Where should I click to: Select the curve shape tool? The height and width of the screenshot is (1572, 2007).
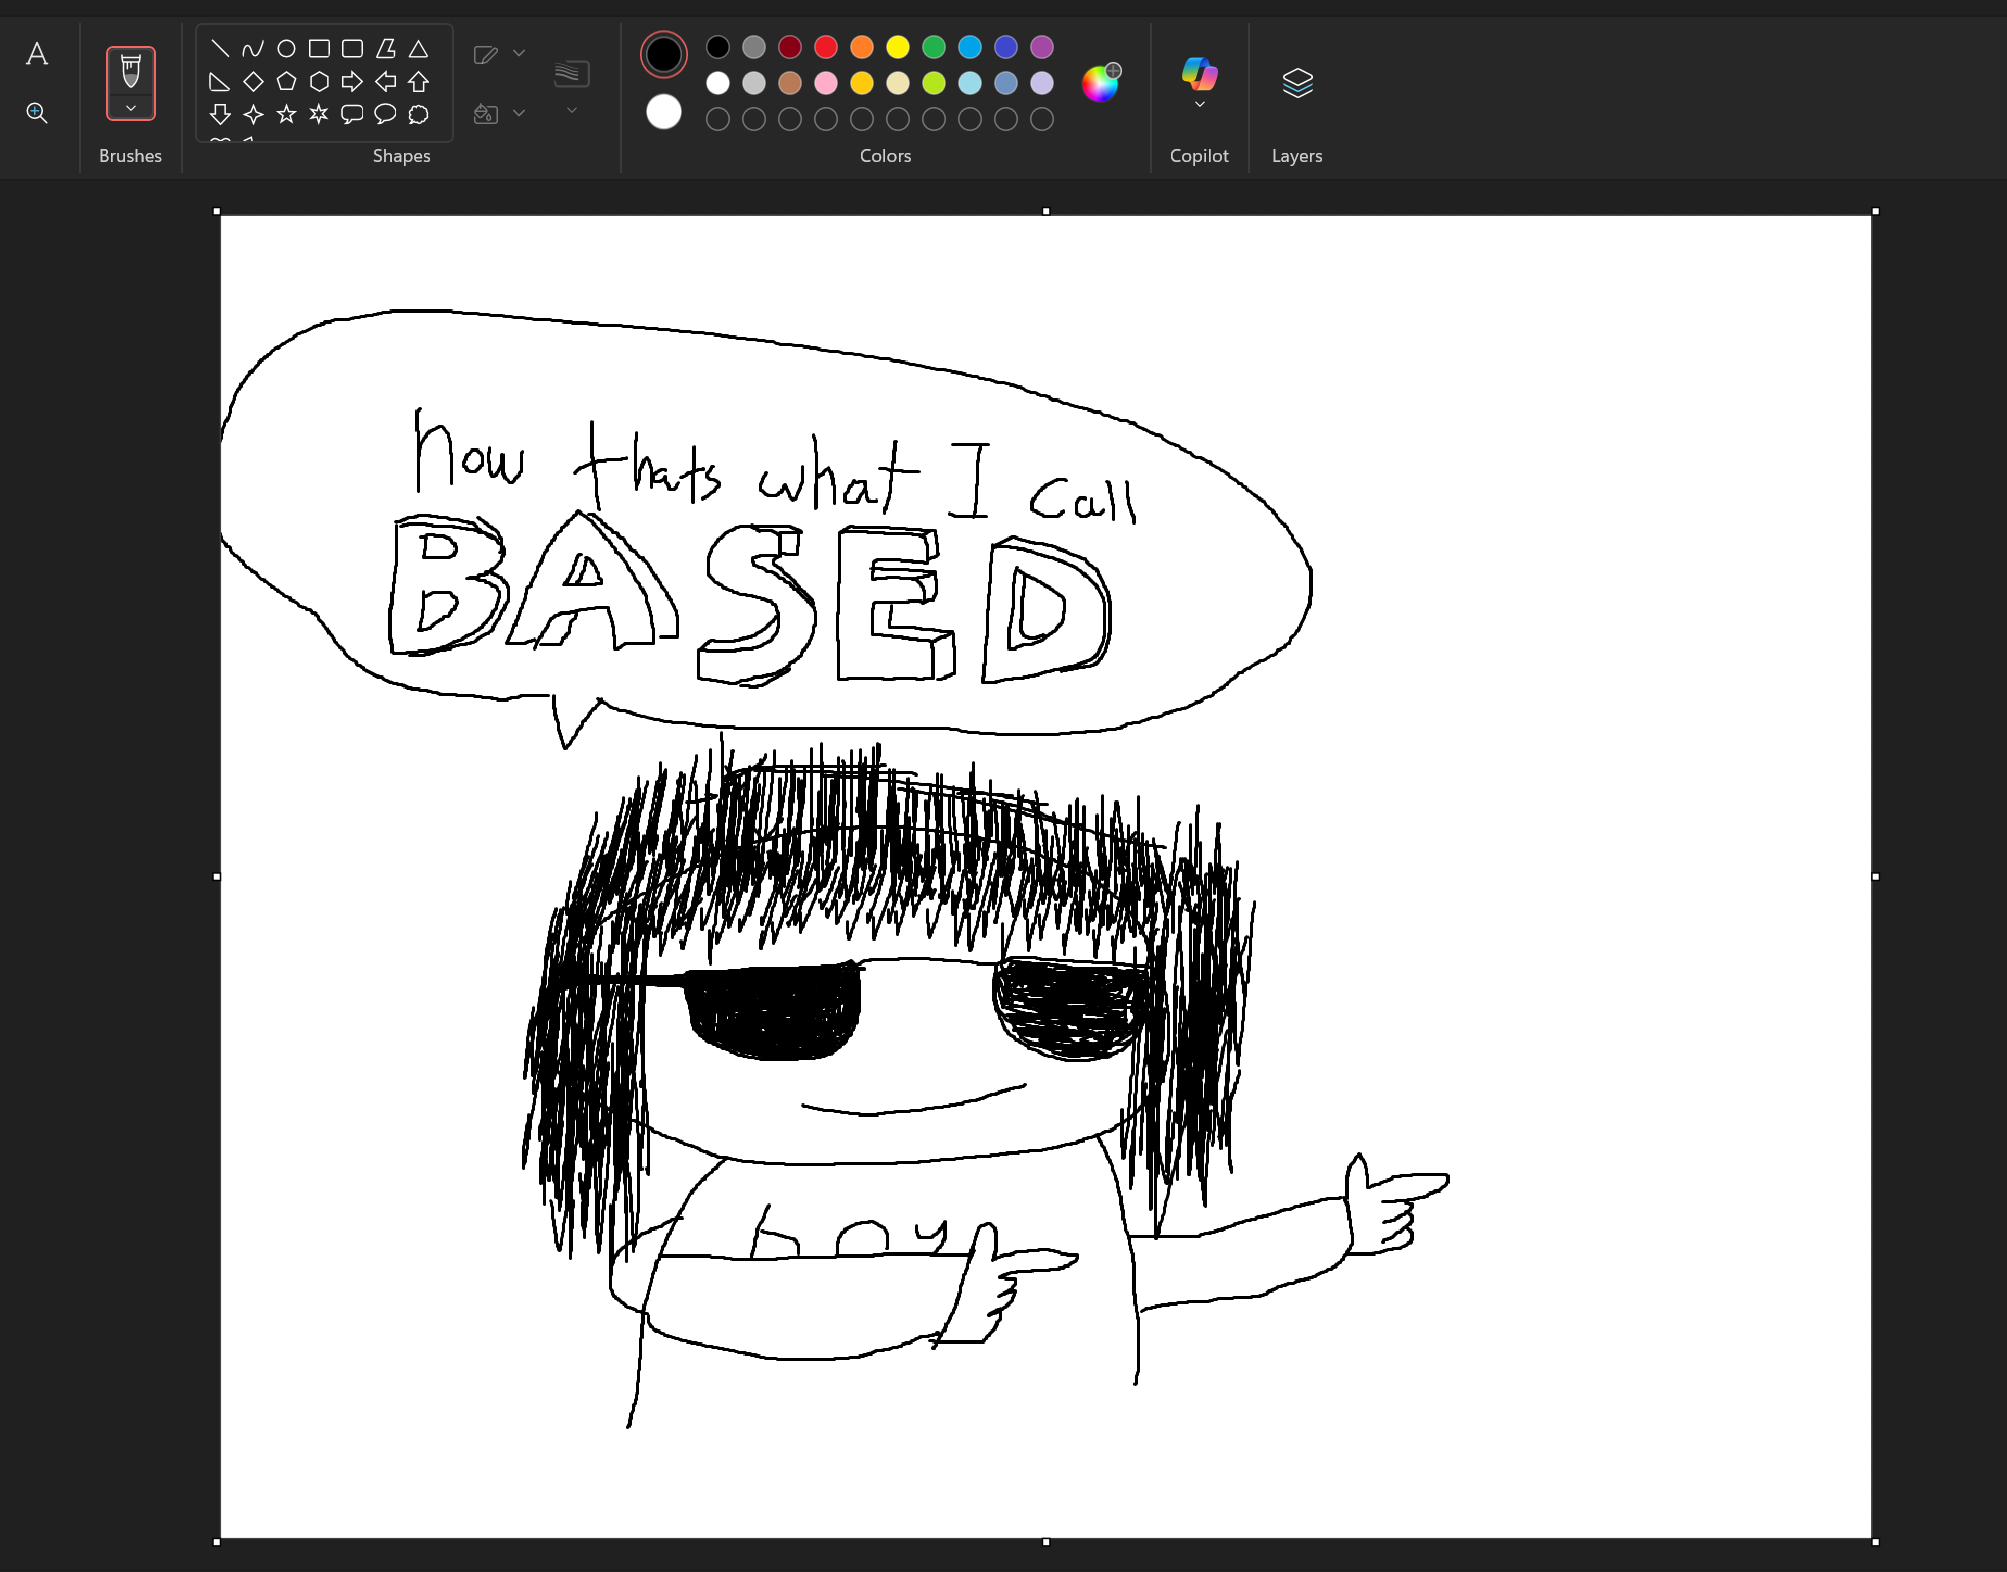253,48
